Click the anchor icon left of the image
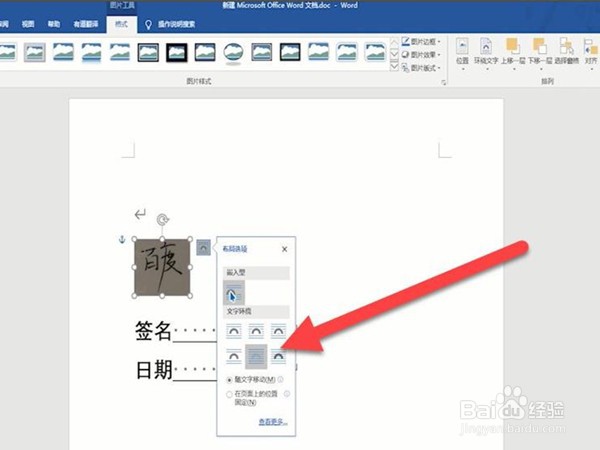 pyautogui.click(x=122, y=240)
